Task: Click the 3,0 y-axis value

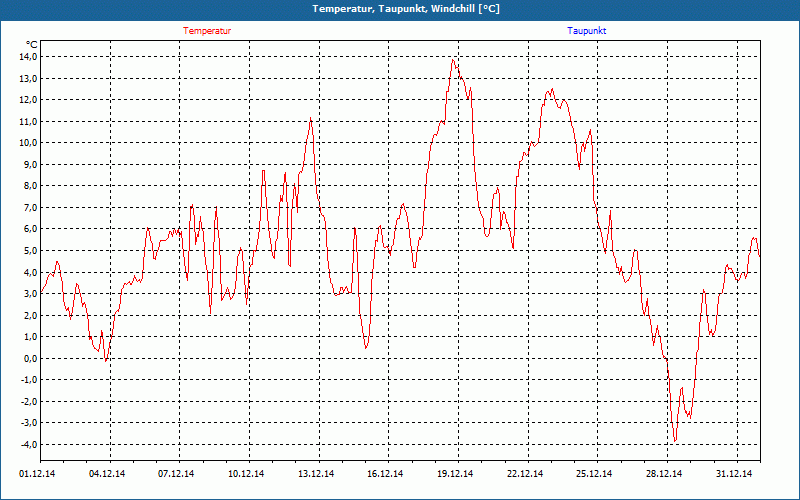Action: tap(31, 293)
